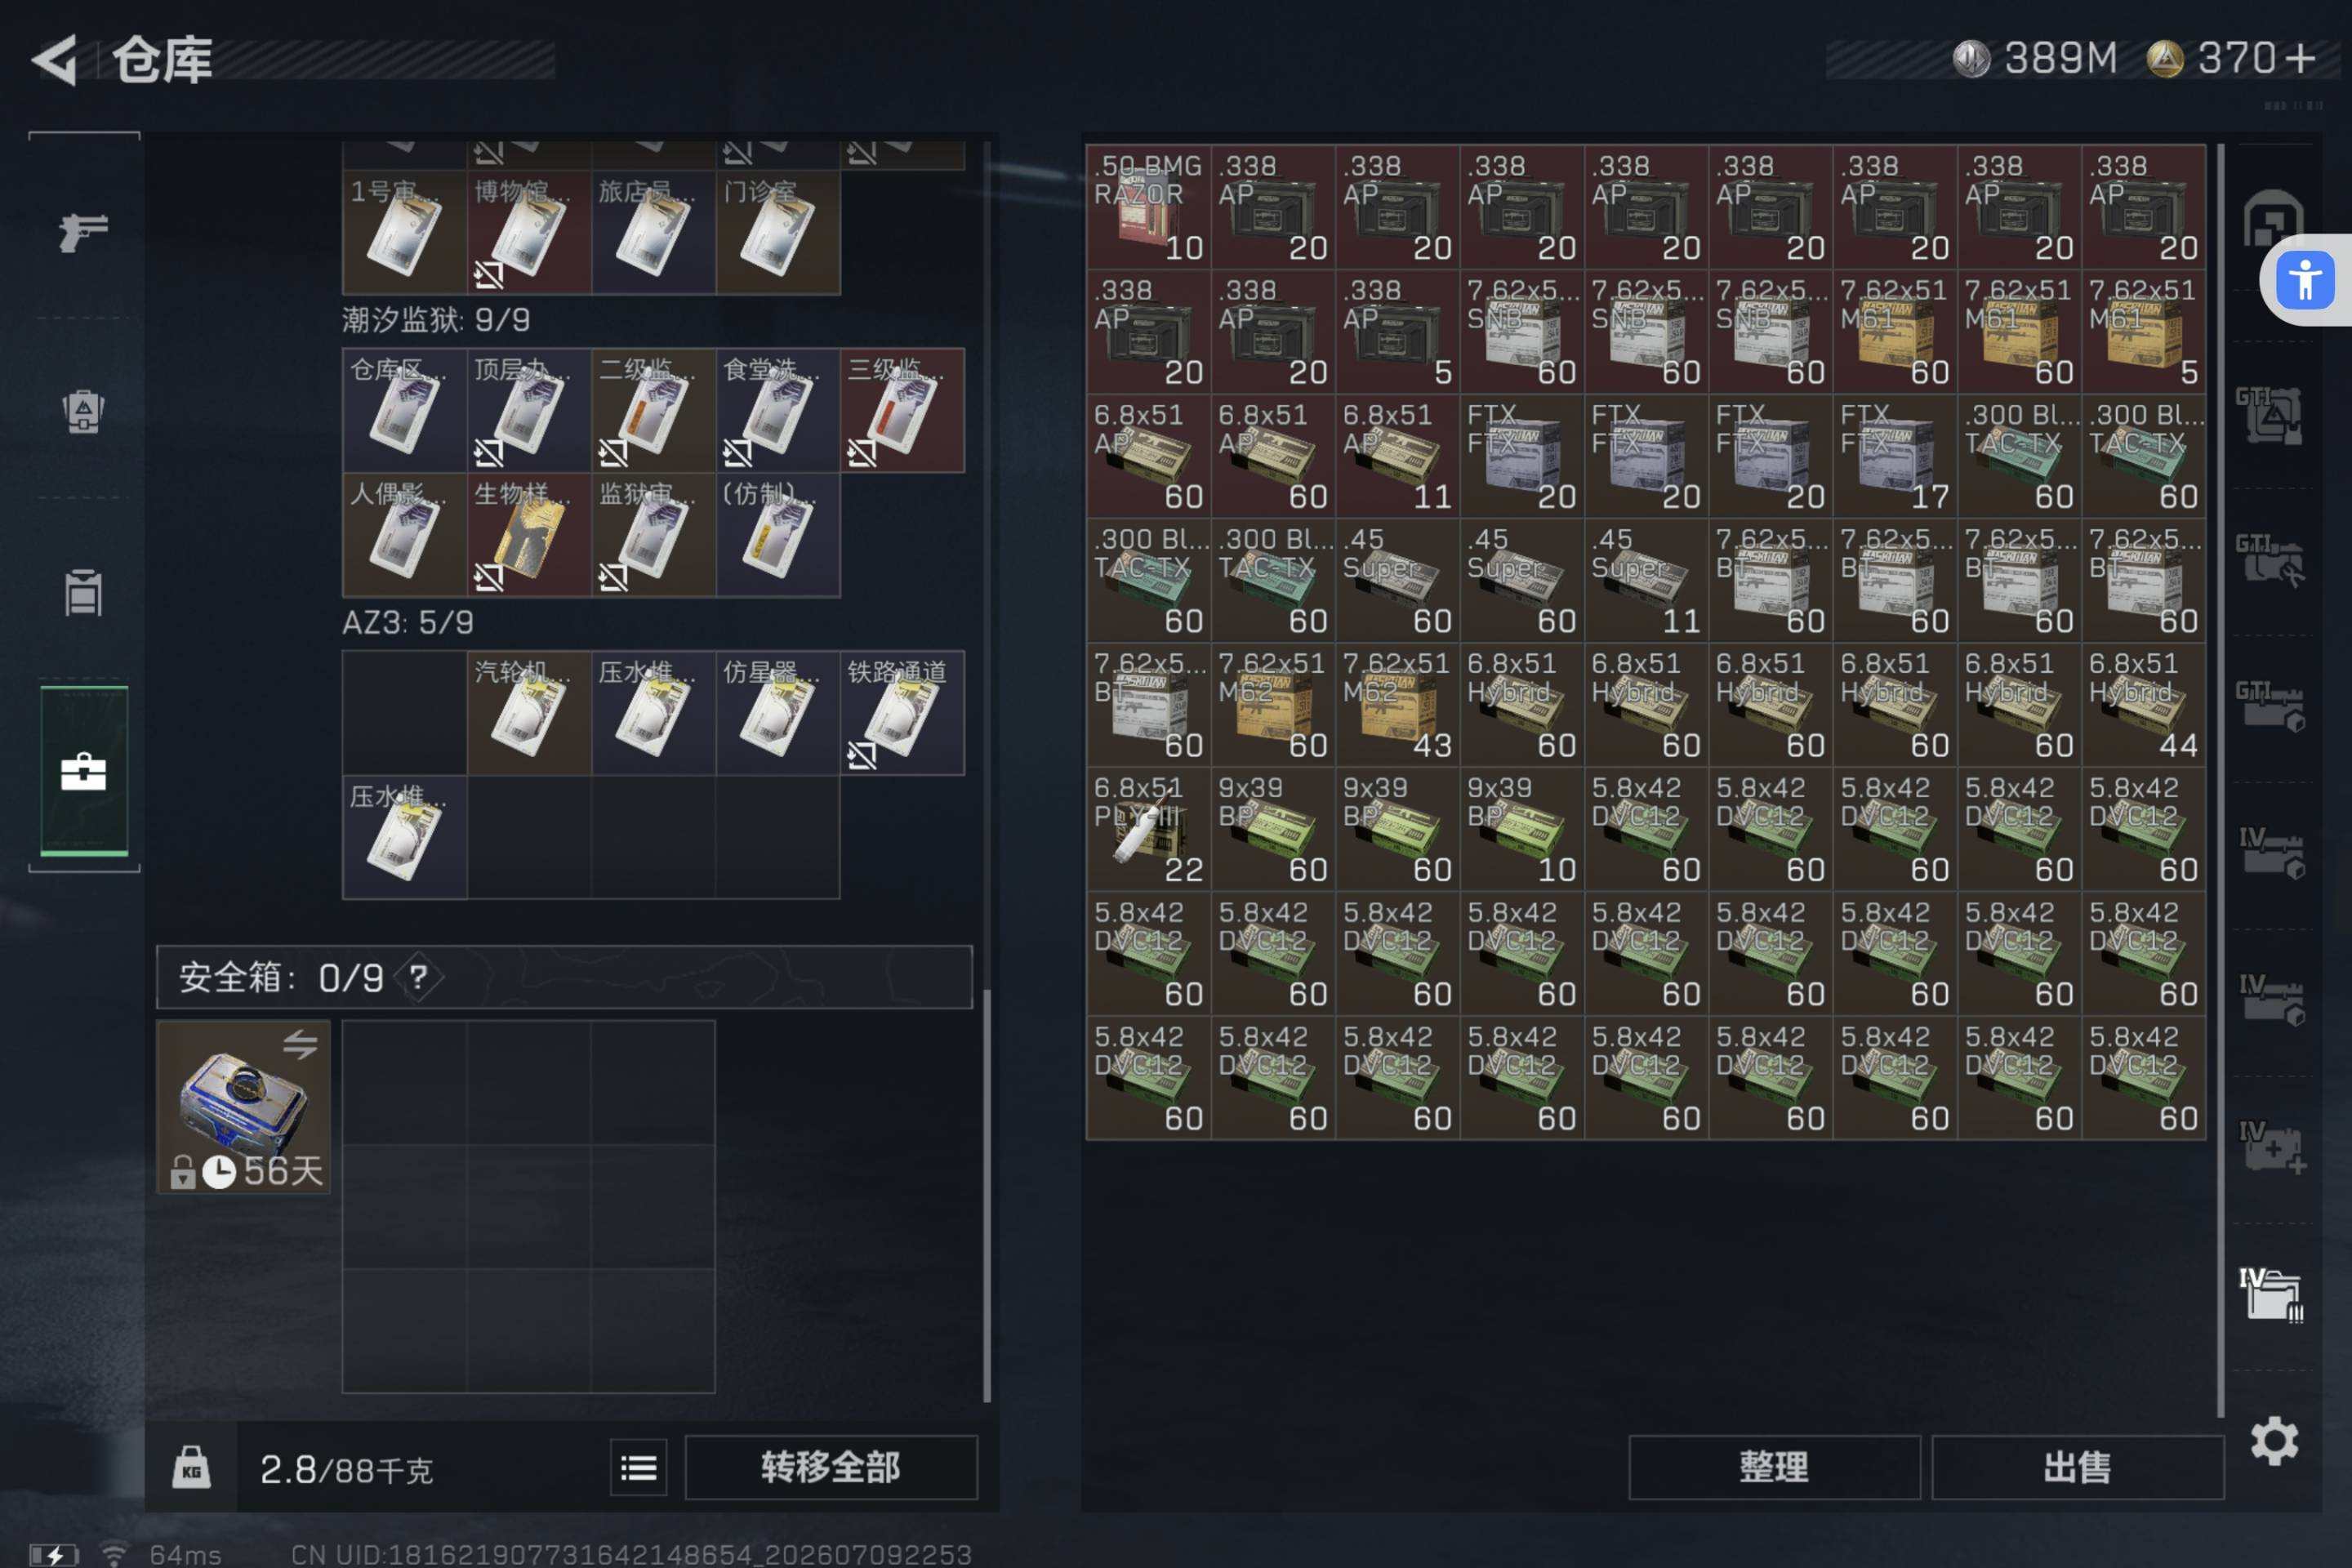
Task: Open the weapons category in left sidebar
Action: tap(84, 233)
